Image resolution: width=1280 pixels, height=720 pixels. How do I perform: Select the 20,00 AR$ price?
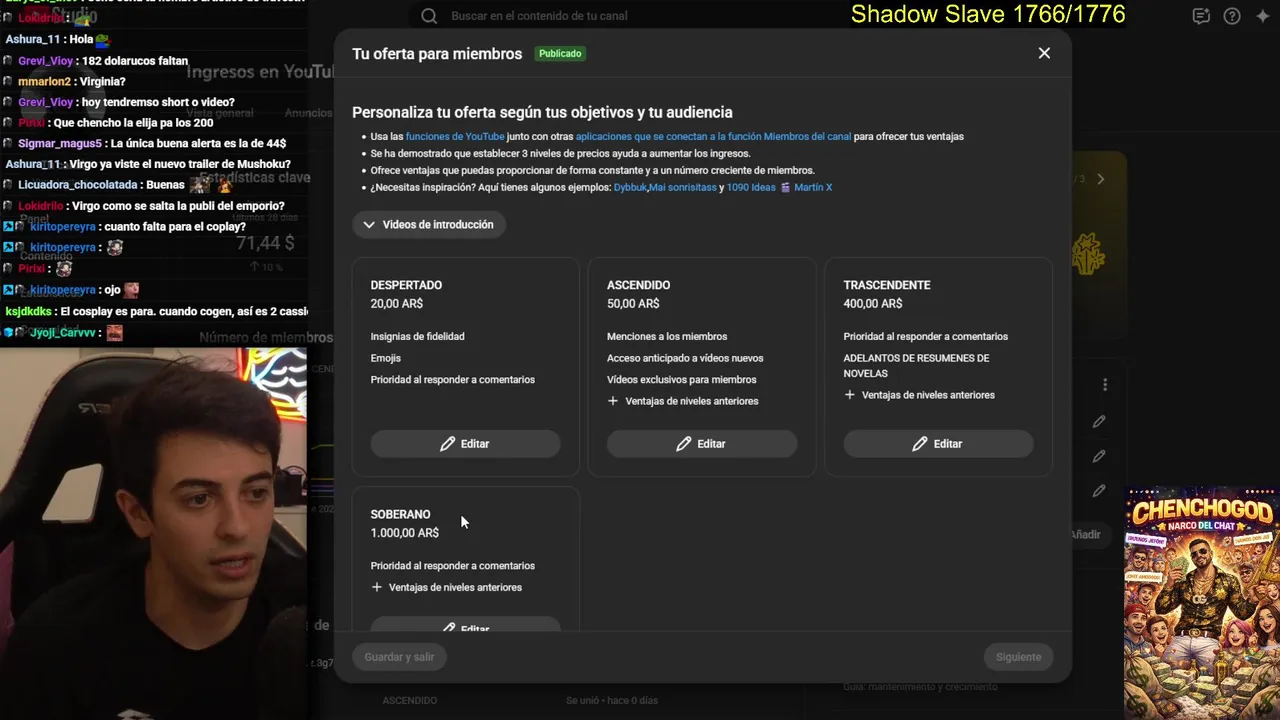[x=397, y=304]
